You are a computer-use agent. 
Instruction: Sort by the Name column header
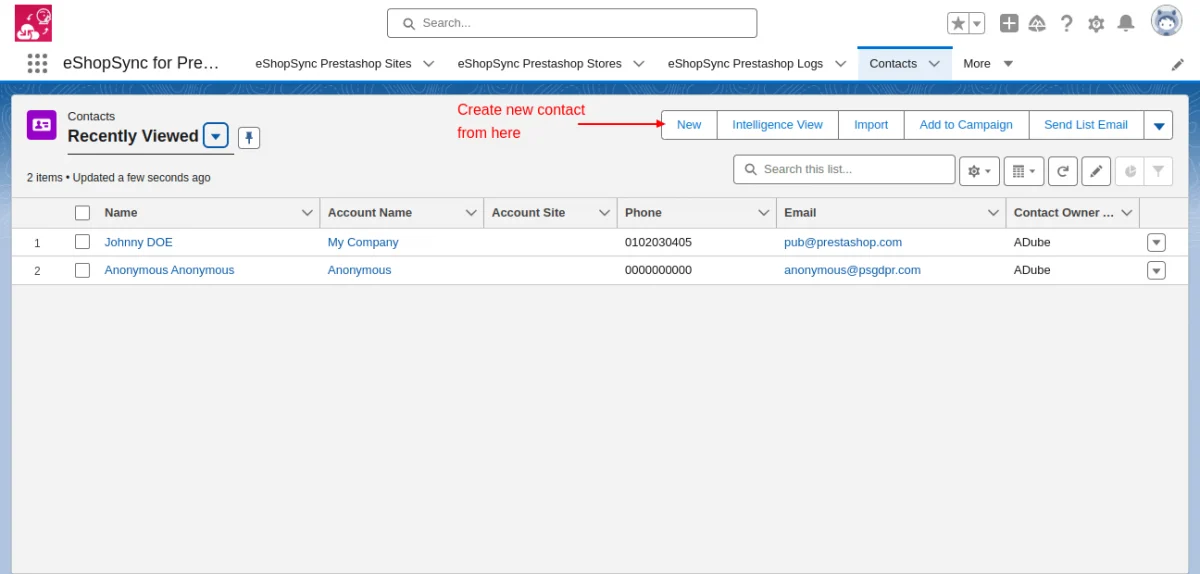[121, 212]
